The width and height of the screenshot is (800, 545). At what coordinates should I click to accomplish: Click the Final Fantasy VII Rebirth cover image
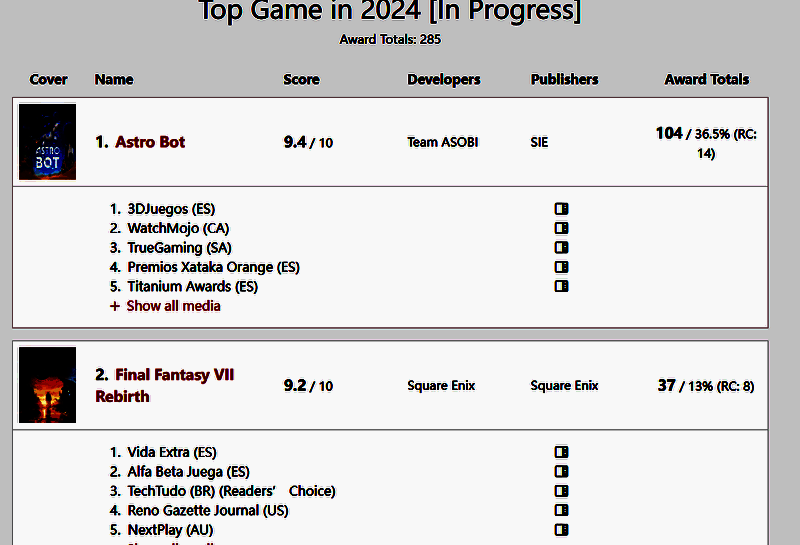click(47, 385)
